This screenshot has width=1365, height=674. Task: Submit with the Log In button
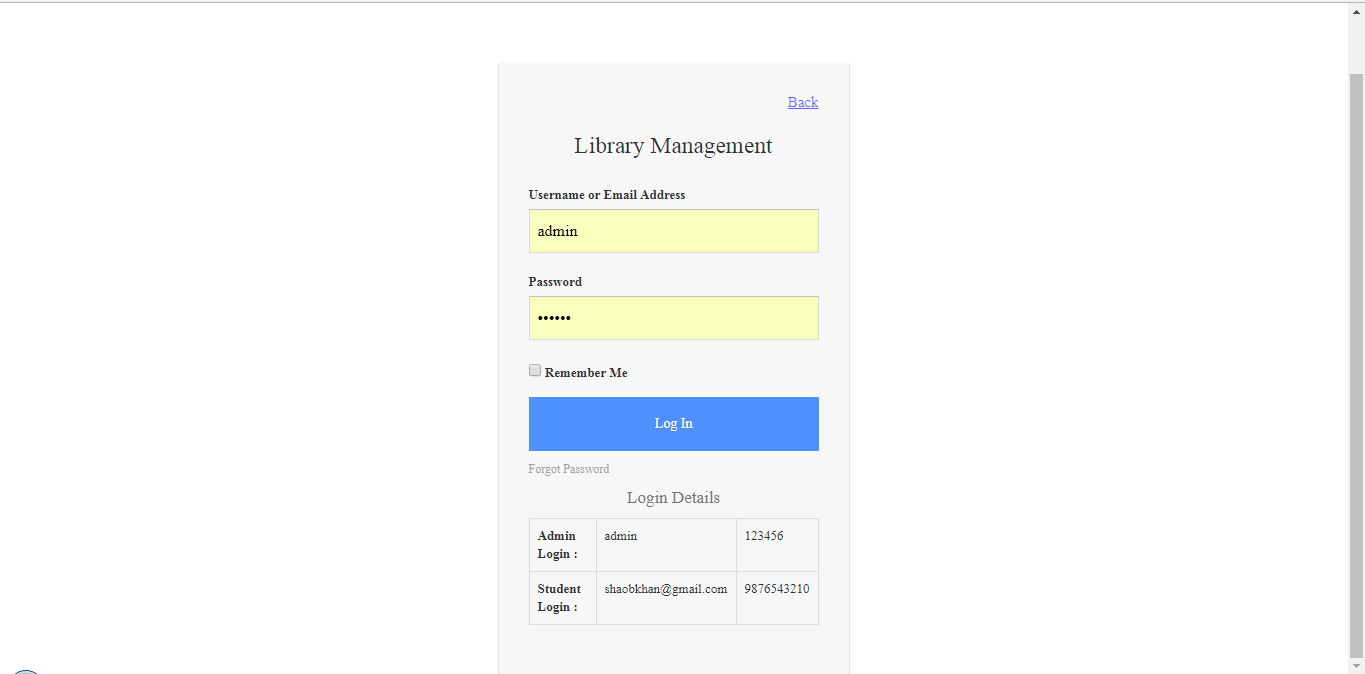click(x=674, y=424)
